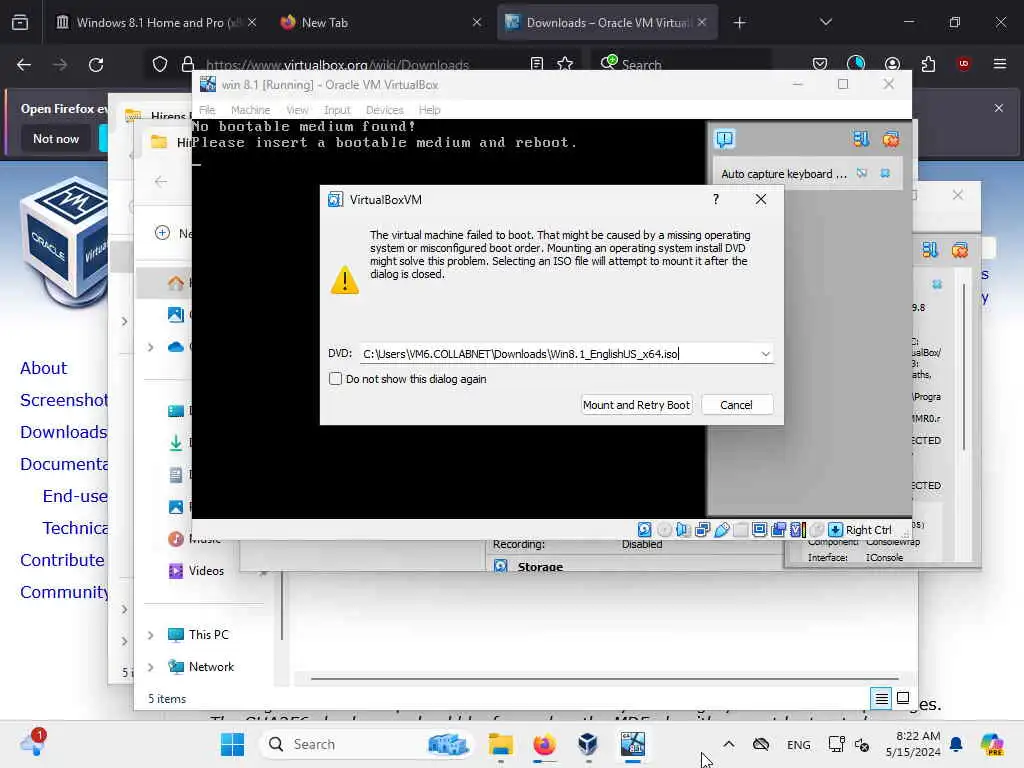Open the DVD path dropdown arrow
This screenshot has height=768, width=1024.
[765, 354]
